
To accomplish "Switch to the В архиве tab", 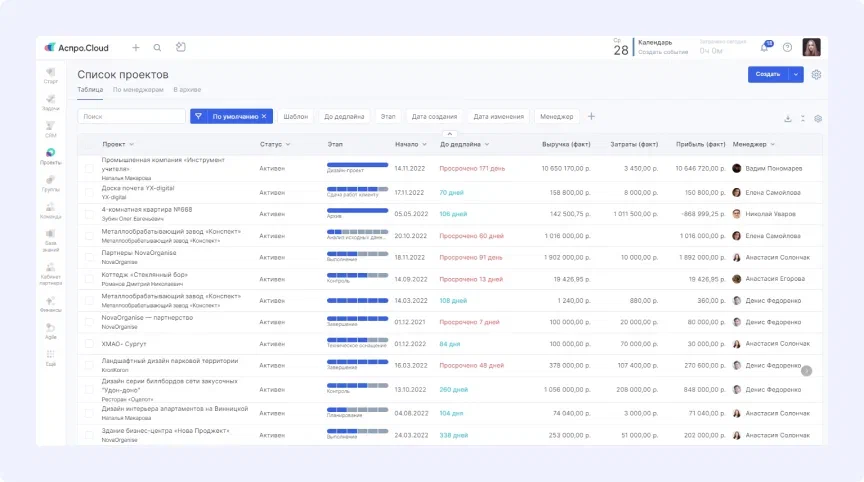I will [x=187, y=90].
